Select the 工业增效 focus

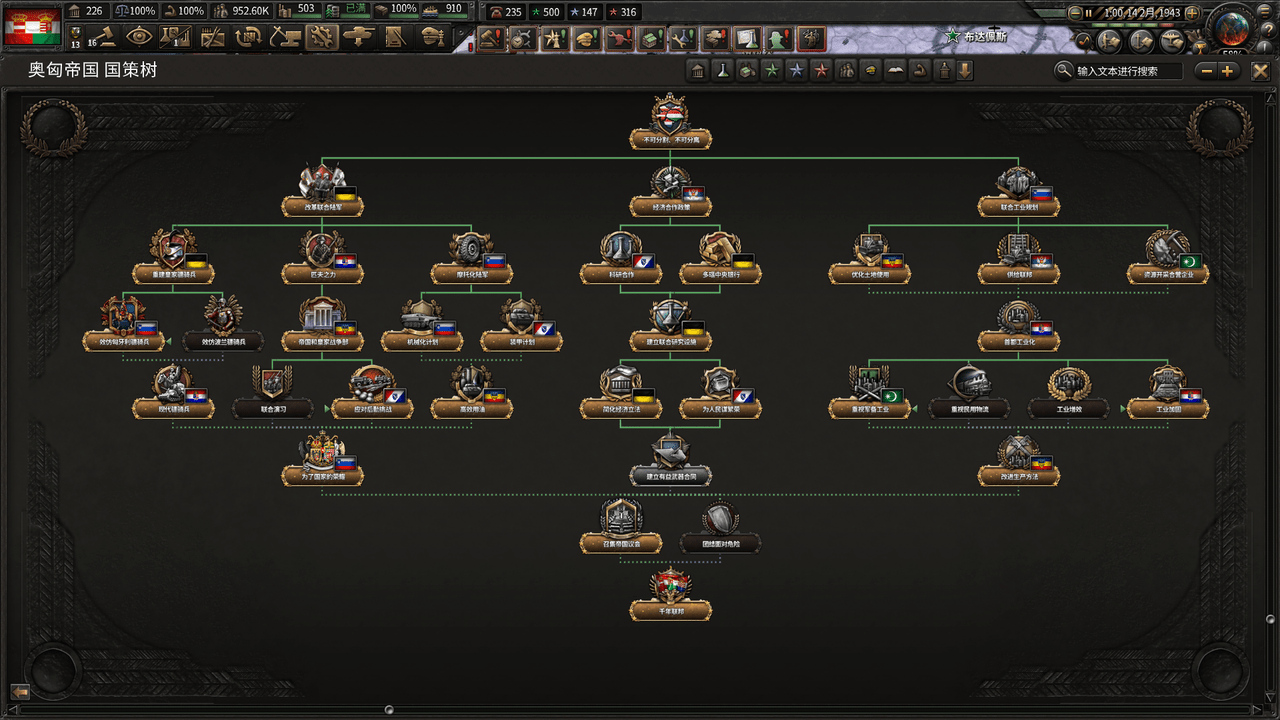pyautogui.click(x=1068, y=391)
